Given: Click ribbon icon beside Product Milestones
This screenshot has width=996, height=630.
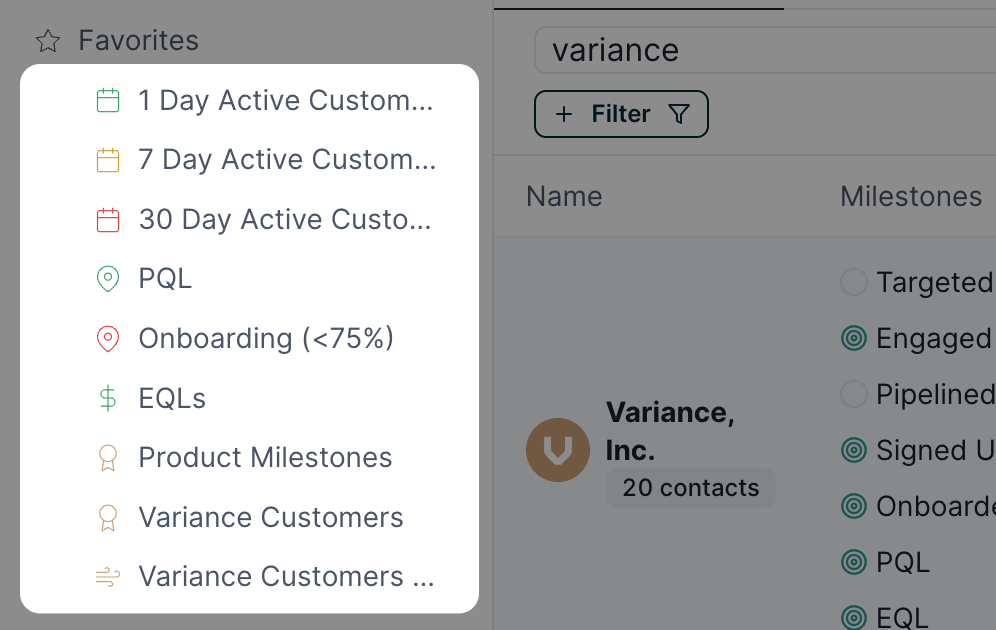Looking at the screenshot, I should tap(108, 458).
